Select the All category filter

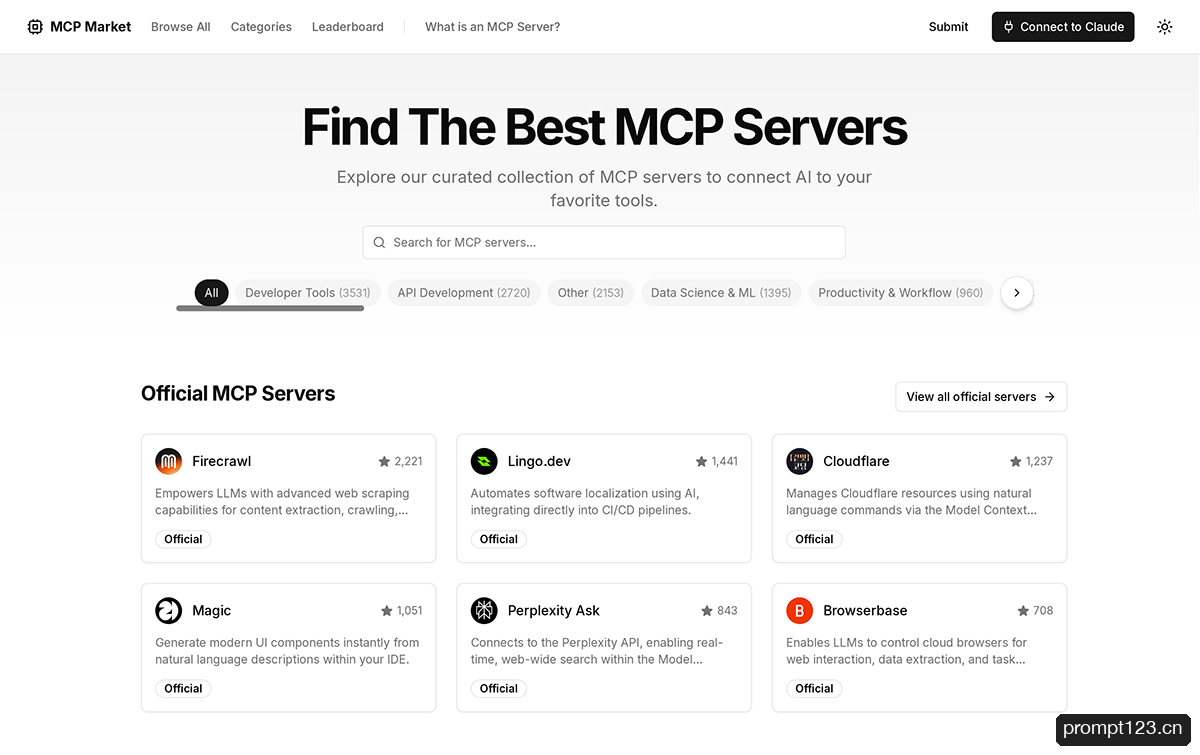[x=211, y=293]
